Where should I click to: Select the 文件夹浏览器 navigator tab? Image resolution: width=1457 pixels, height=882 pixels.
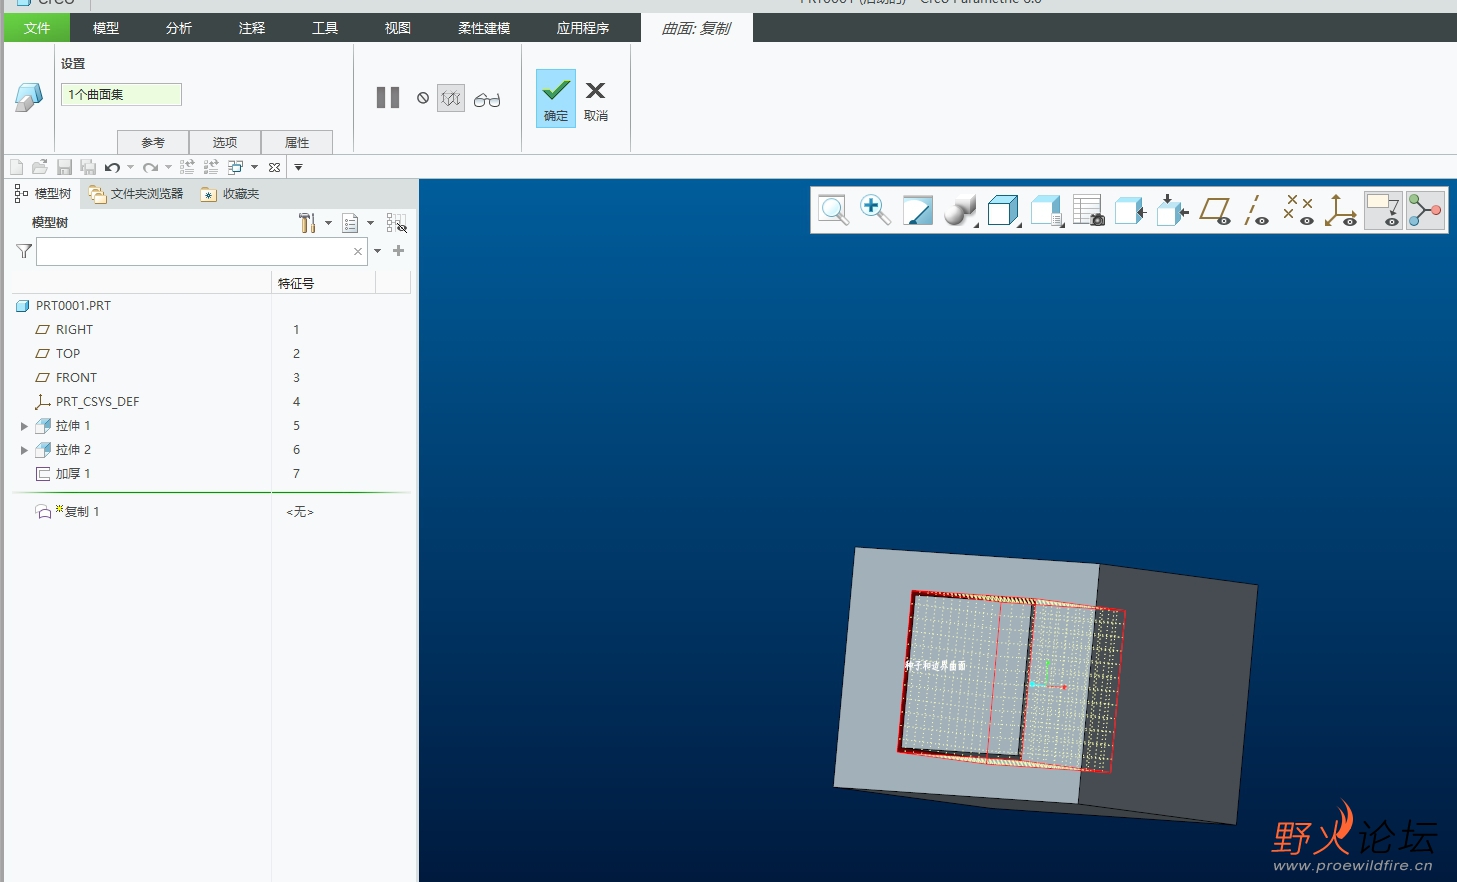click(x=136, y=194)
